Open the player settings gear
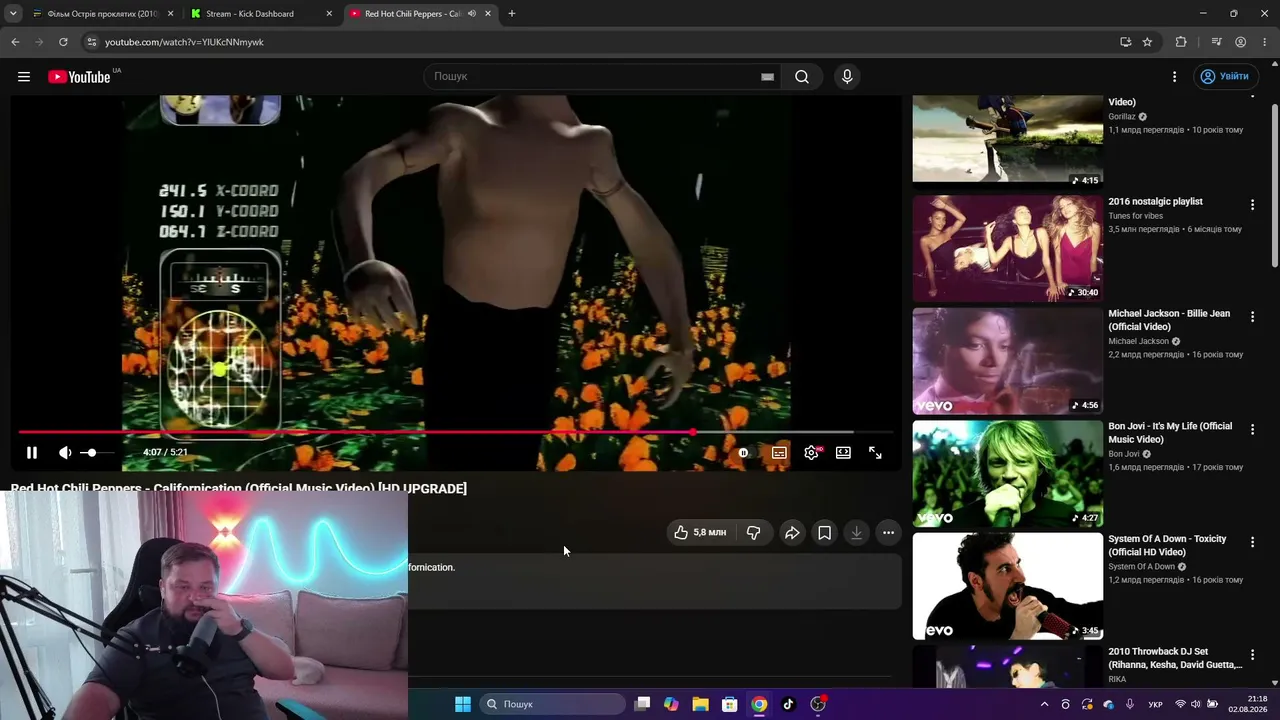 [x=812, y=453]
